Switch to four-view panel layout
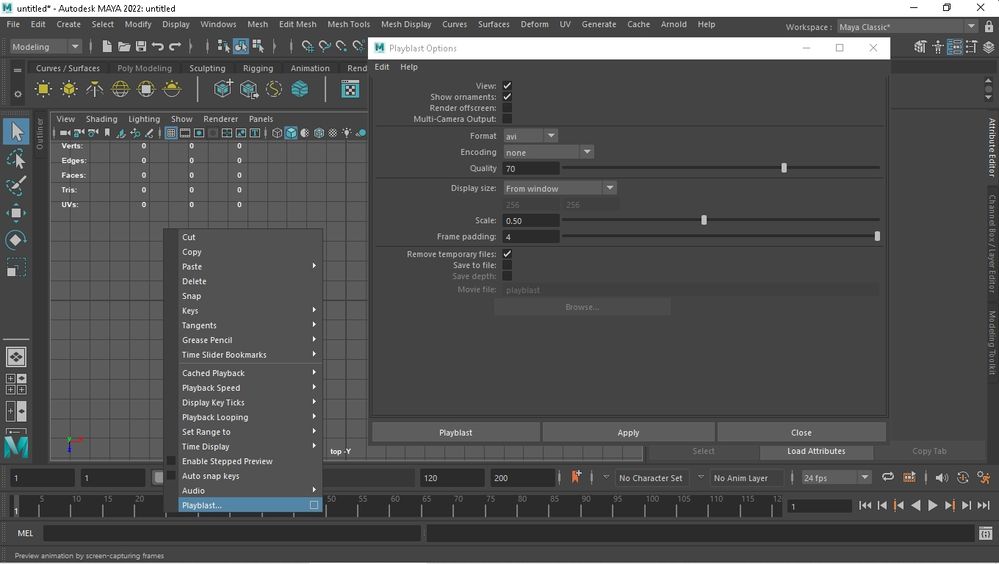Screen dimensions: 999x564 pos(16,384)
